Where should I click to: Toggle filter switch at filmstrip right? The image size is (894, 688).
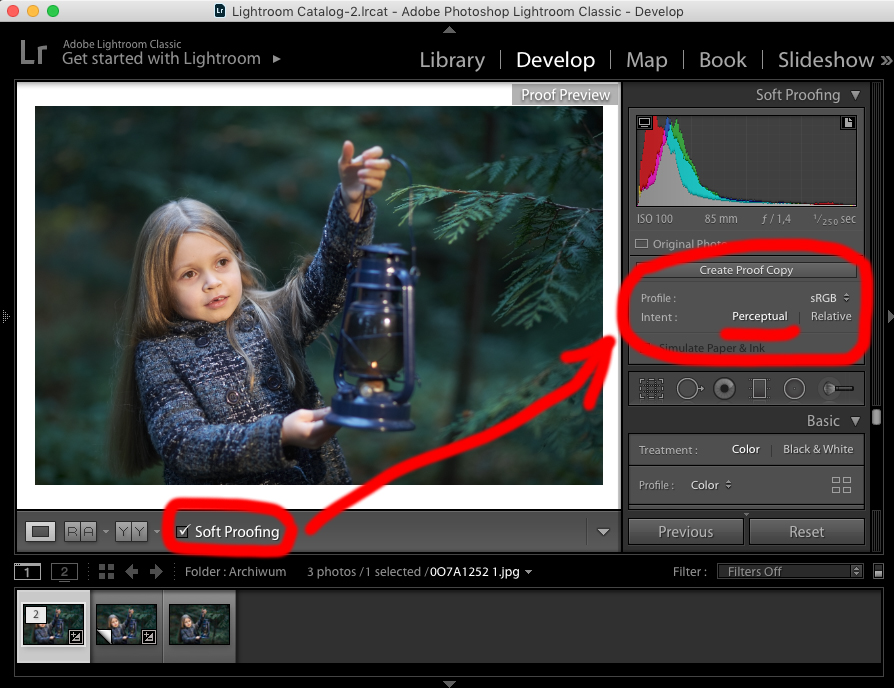[x=878, y=571]
